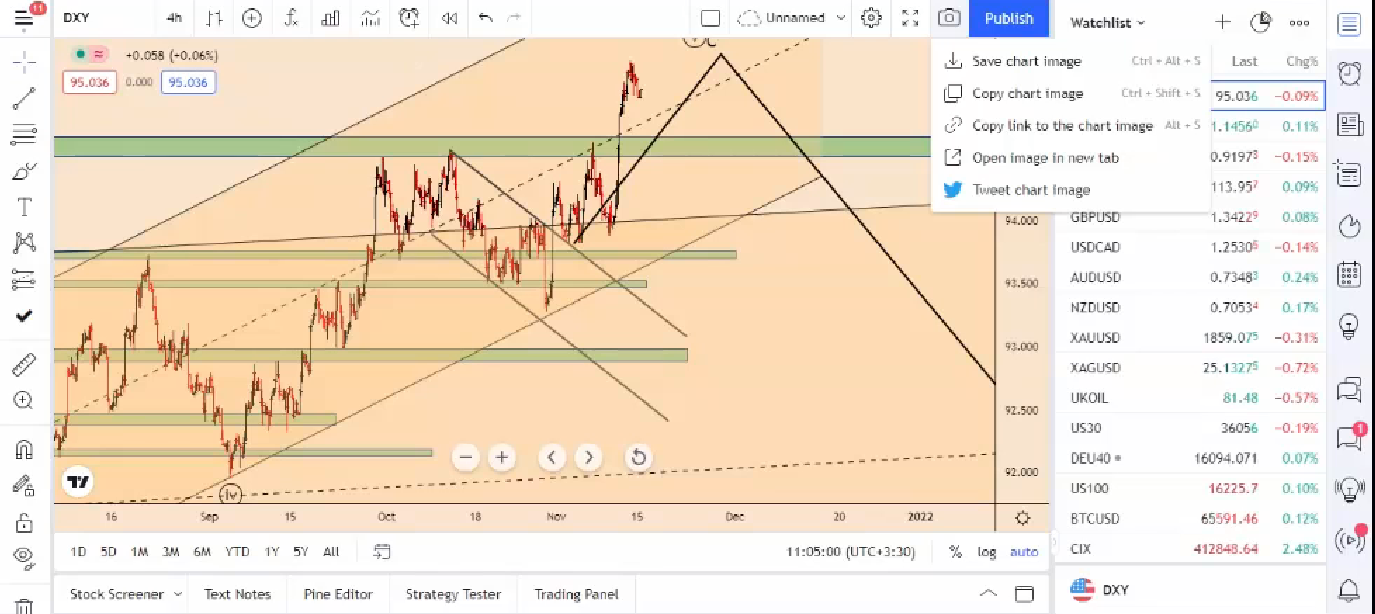Viewport: 1375px width, 614px height.
Task: Open the Replay rewind icon
Action: [x=450, y=18]
